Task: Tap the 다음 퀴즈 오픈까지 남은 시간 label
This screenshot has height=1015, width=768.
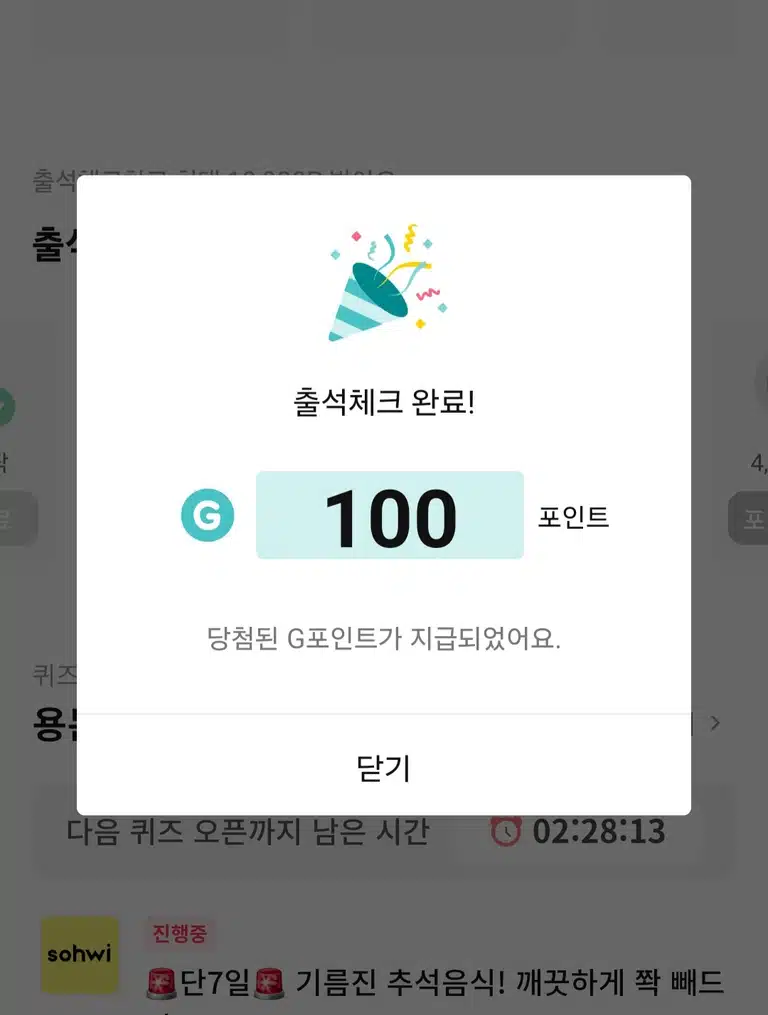Action: pos(248,832)
